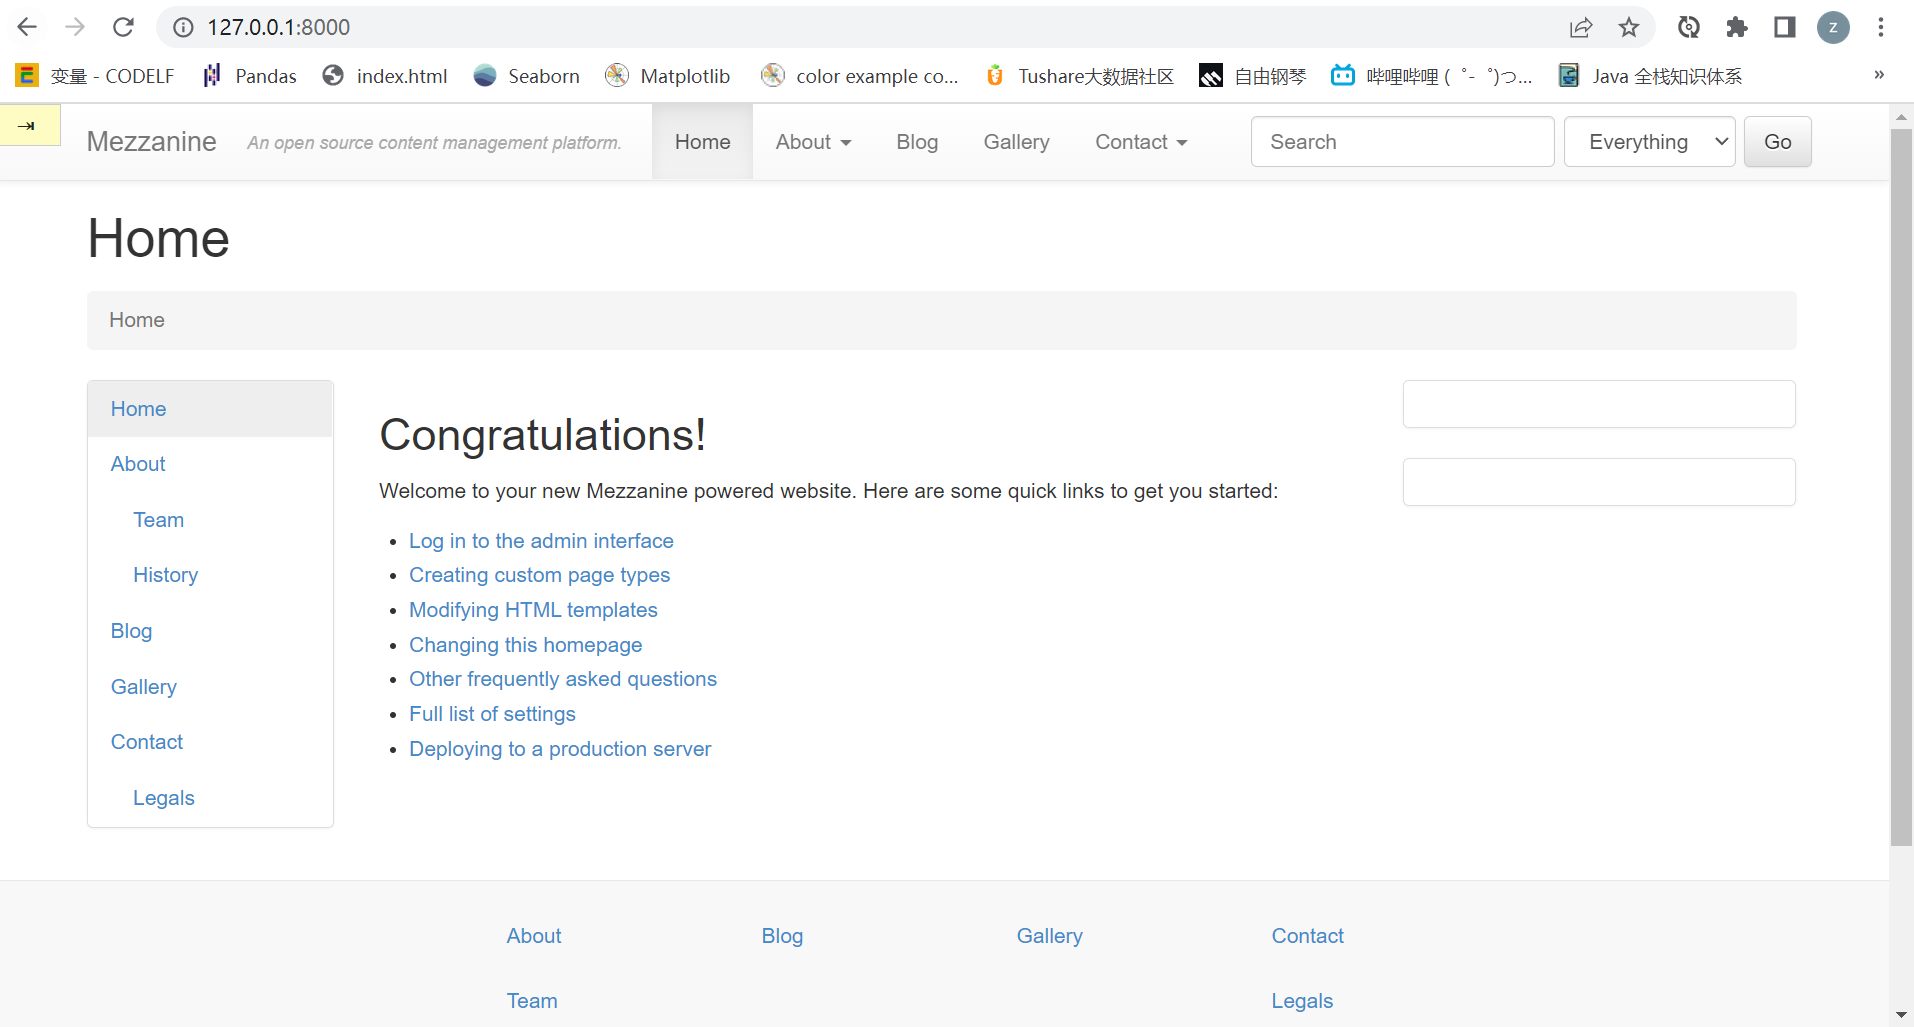Expand the About dropdown in navbar
1914x1027 pixels.
pos(813,142)
